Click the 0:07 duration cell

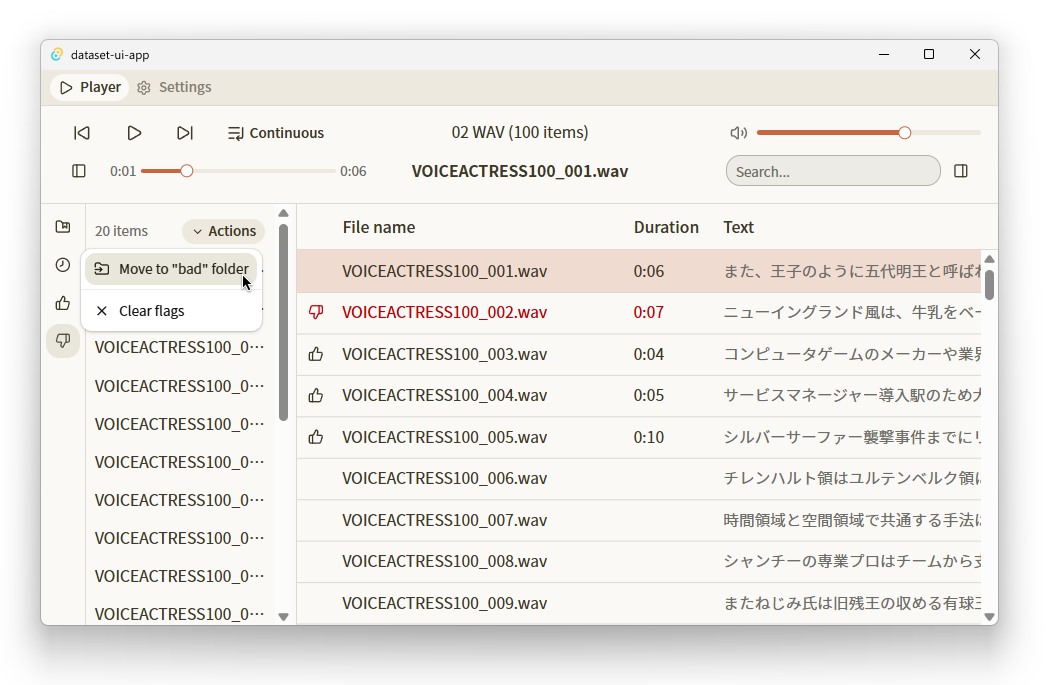(649, 313)
